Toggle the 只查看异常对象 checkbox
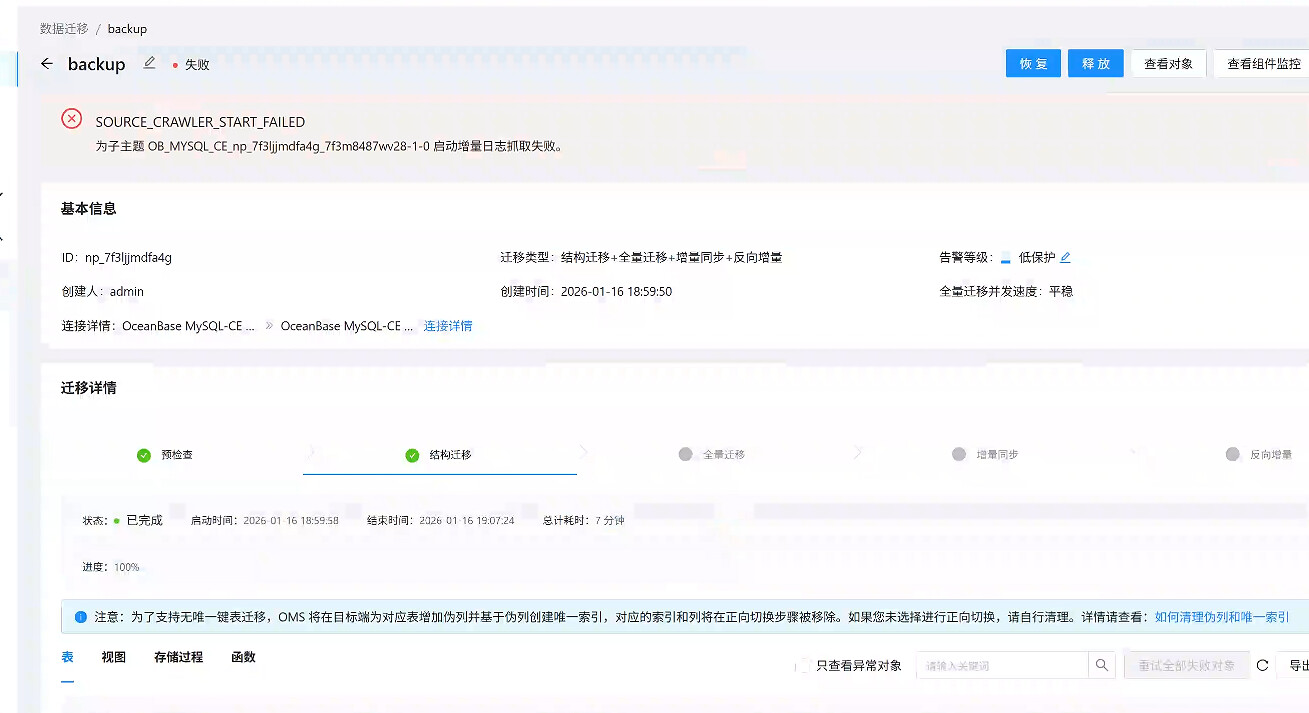 [x=804, y=666]
